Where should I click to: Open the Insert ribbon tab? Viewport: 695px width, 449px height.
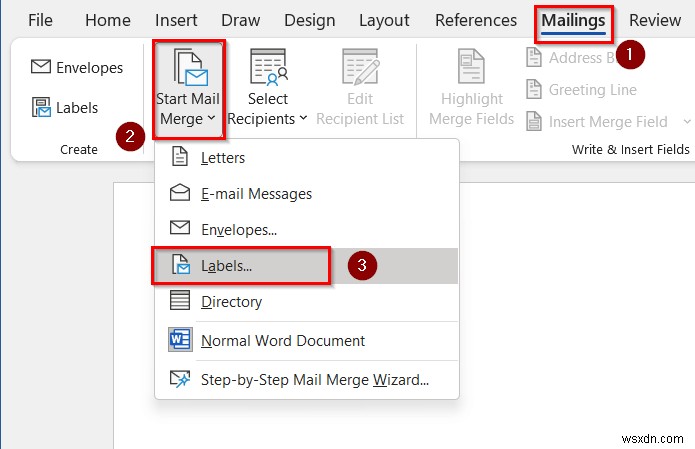click(176, 20)
